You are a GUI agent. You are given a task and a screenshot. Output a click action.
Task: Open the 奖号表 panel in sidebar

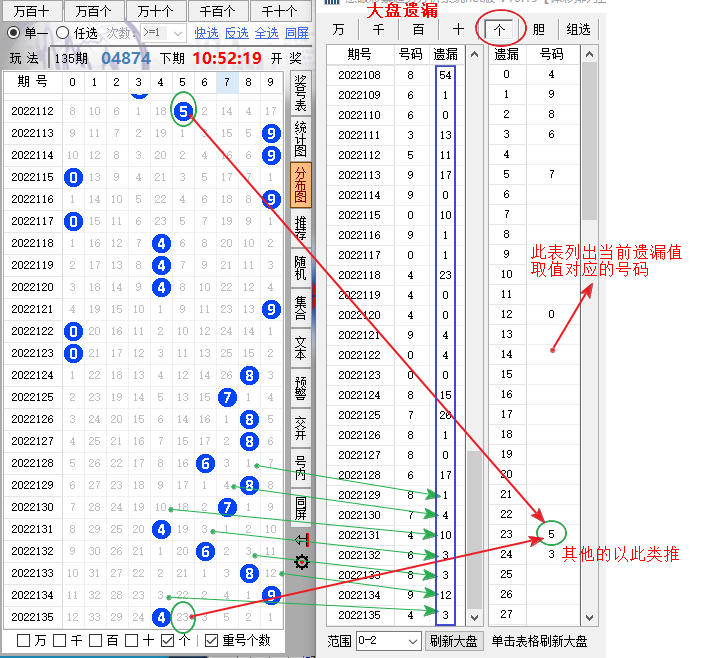point(301,95)
